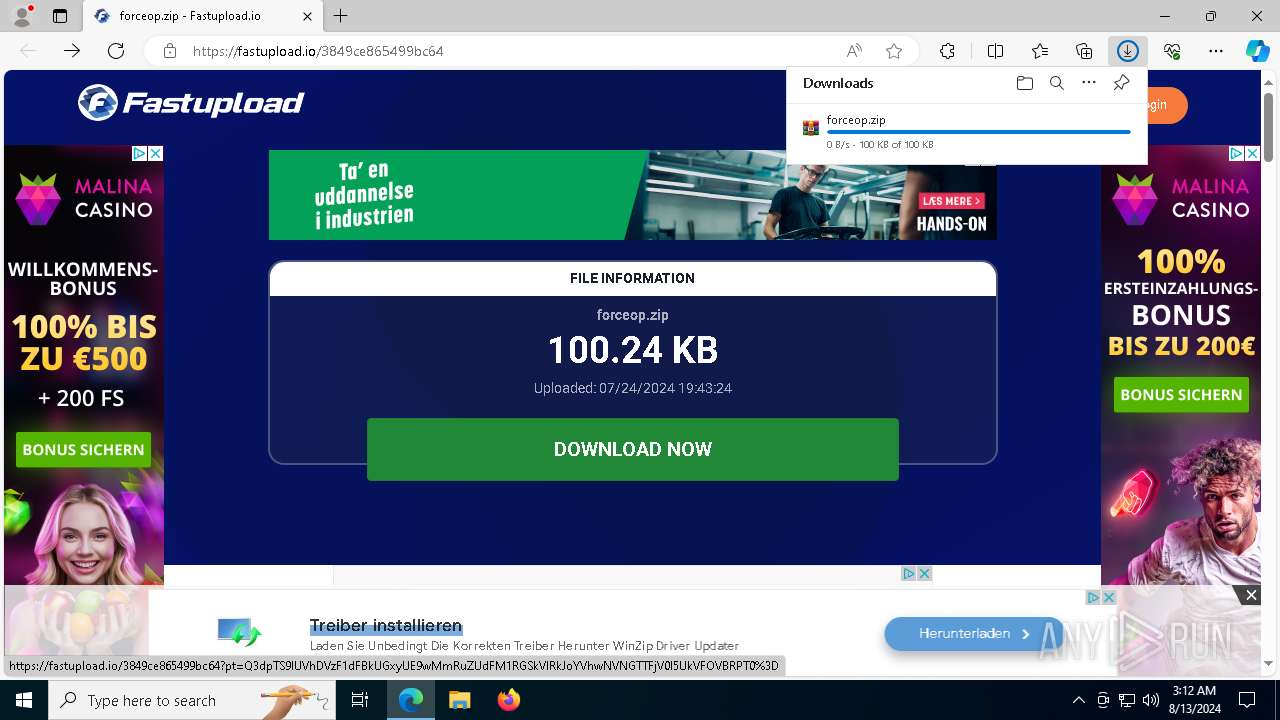Click the DOWNLOAD NOW button

coord(633,449)
